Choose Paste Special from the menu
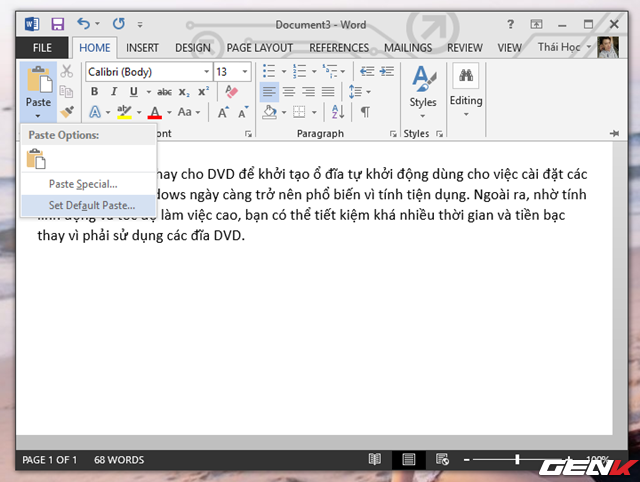This screenshot has width=640, height=482. tap(88, 184)
